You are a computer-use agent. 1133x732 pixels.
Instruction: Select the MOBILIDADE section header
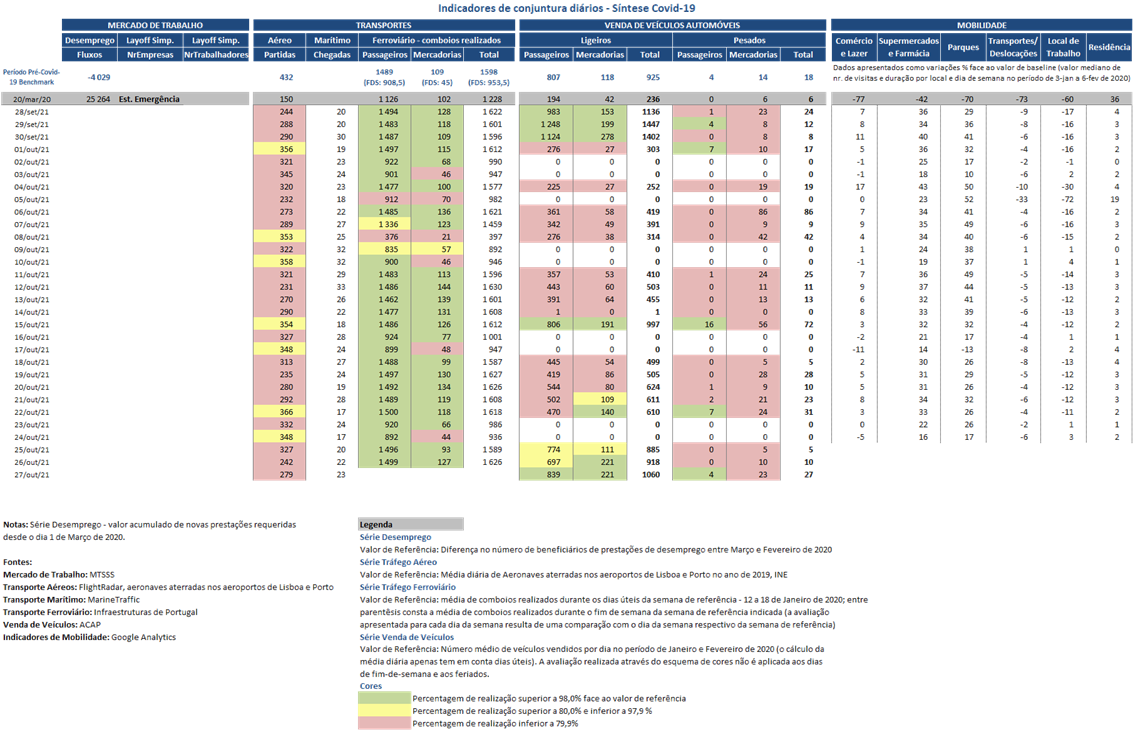[981, 25]
